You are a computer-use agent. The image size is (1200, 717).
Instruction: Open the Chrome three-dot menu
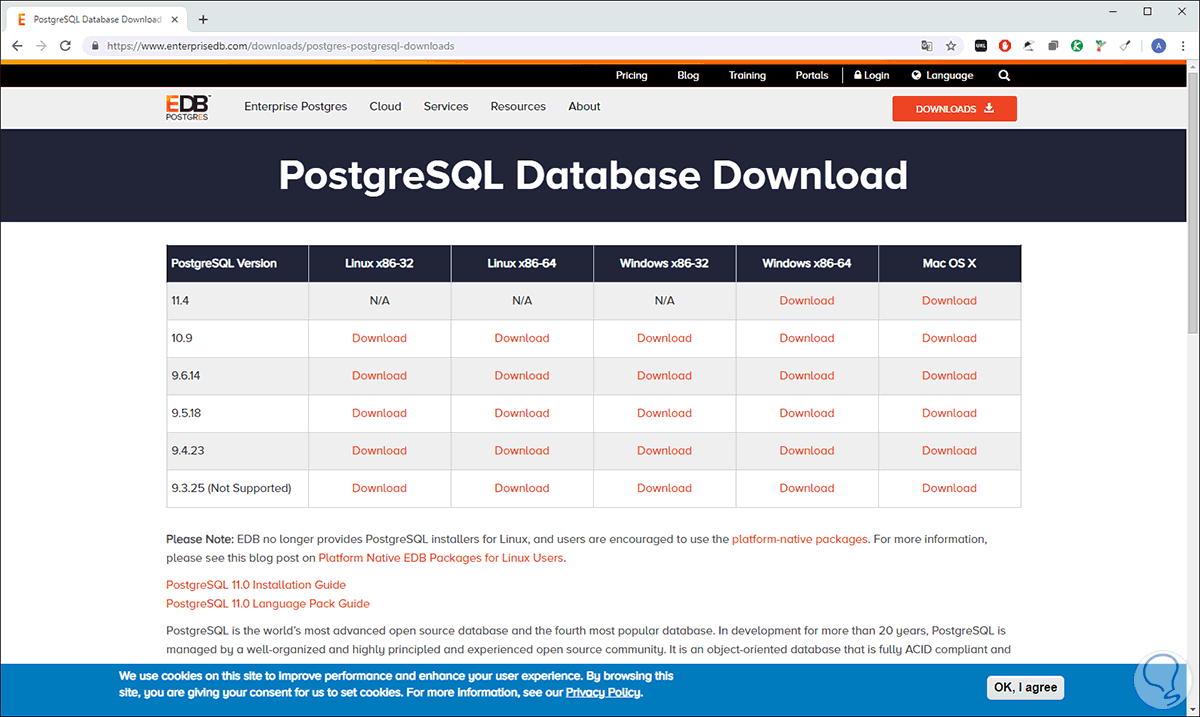click(1181, 45)
